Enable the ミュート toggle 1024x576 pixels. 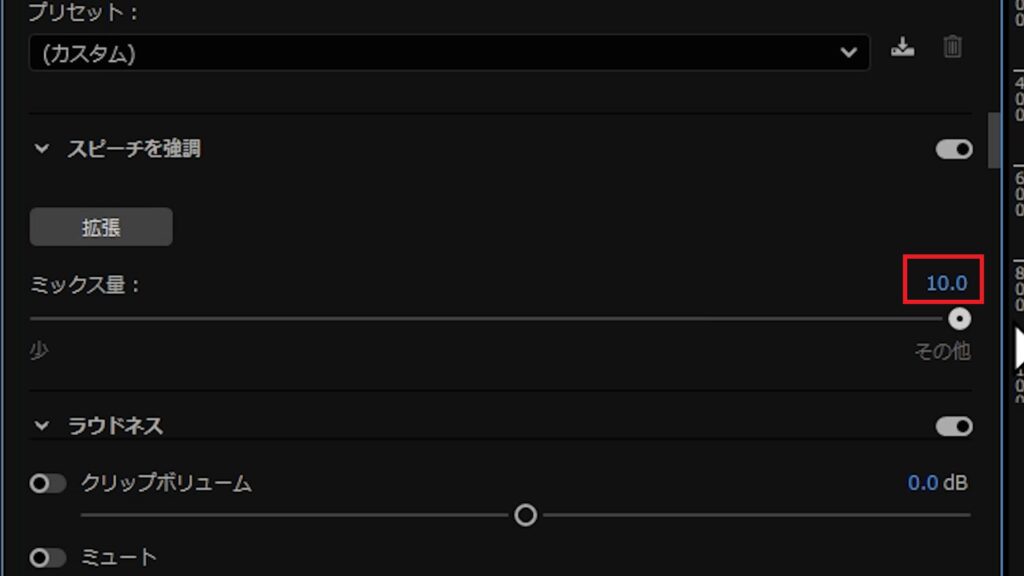[47, 558]
